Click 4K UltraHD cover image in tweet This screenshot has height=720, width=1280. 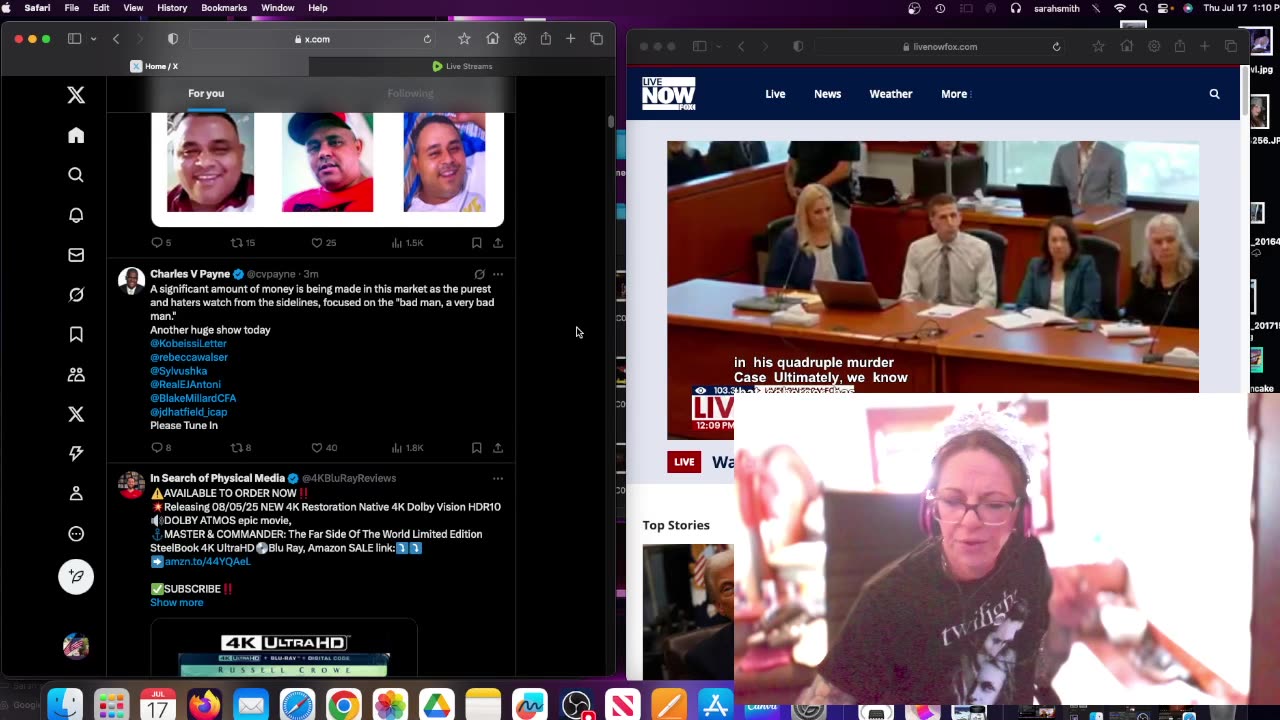pos(284,648)
